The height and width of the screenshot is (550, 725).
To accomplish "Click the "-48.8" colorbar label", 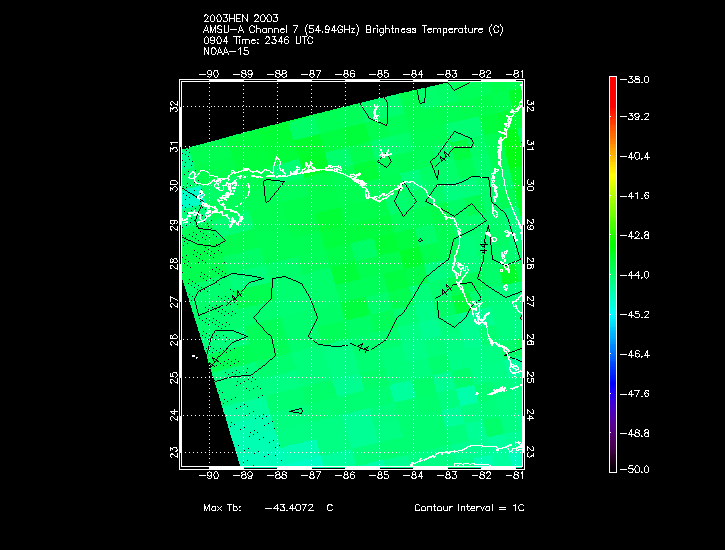I will (635, 434).
